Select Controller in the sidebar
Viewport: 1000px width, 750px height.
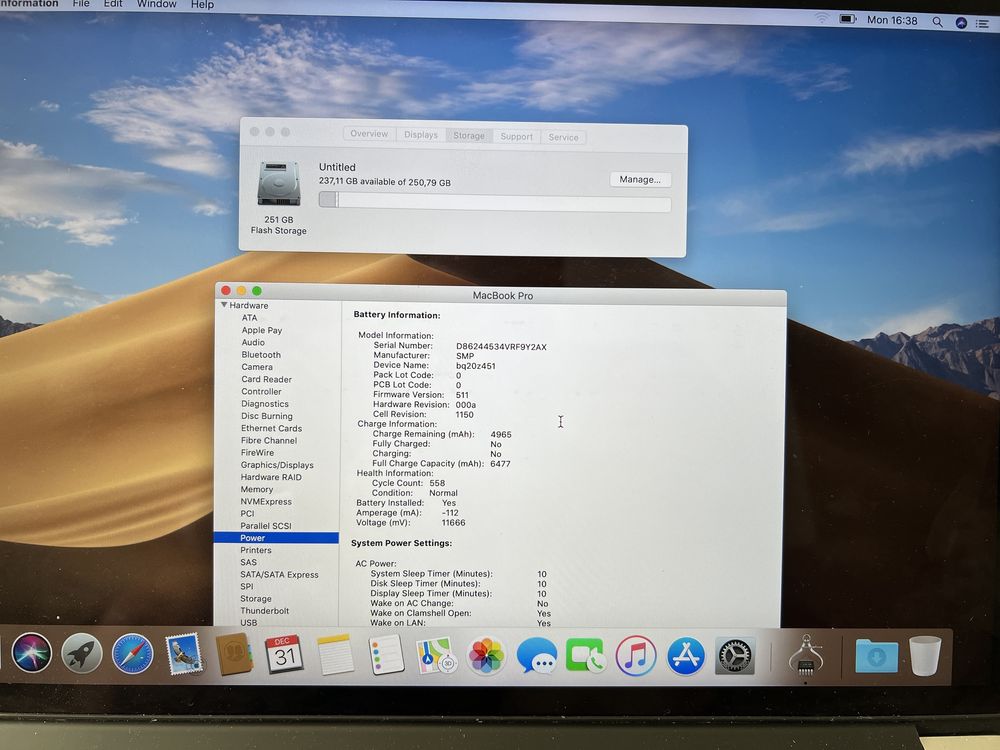click(261, 391)
